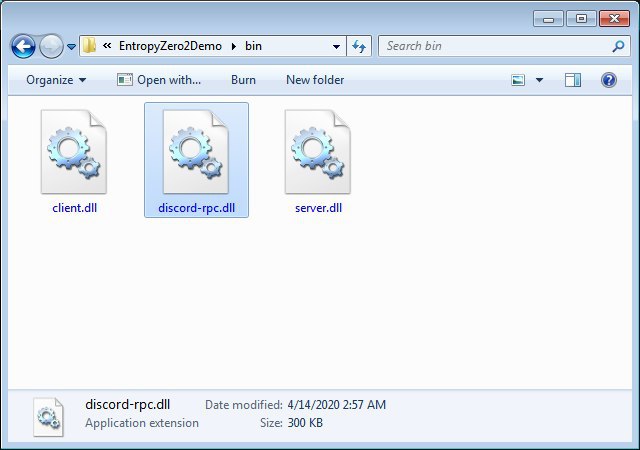
Task: Change your view with the view icon
Action: (518, 80)
